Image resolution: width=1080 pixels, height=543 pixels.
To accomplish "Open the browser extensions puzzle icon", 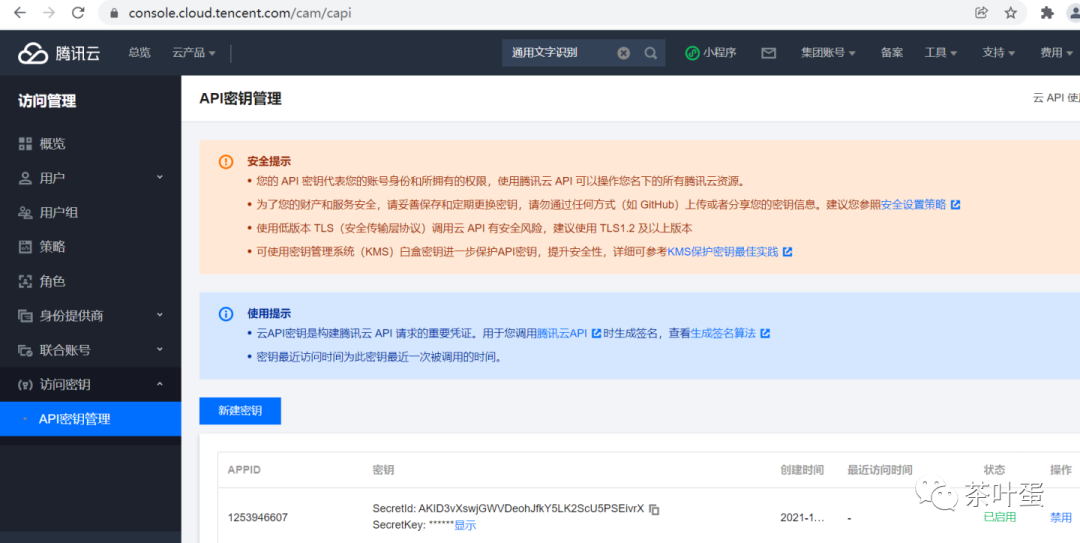I will pyautogui.click(x=1047, y=12).
